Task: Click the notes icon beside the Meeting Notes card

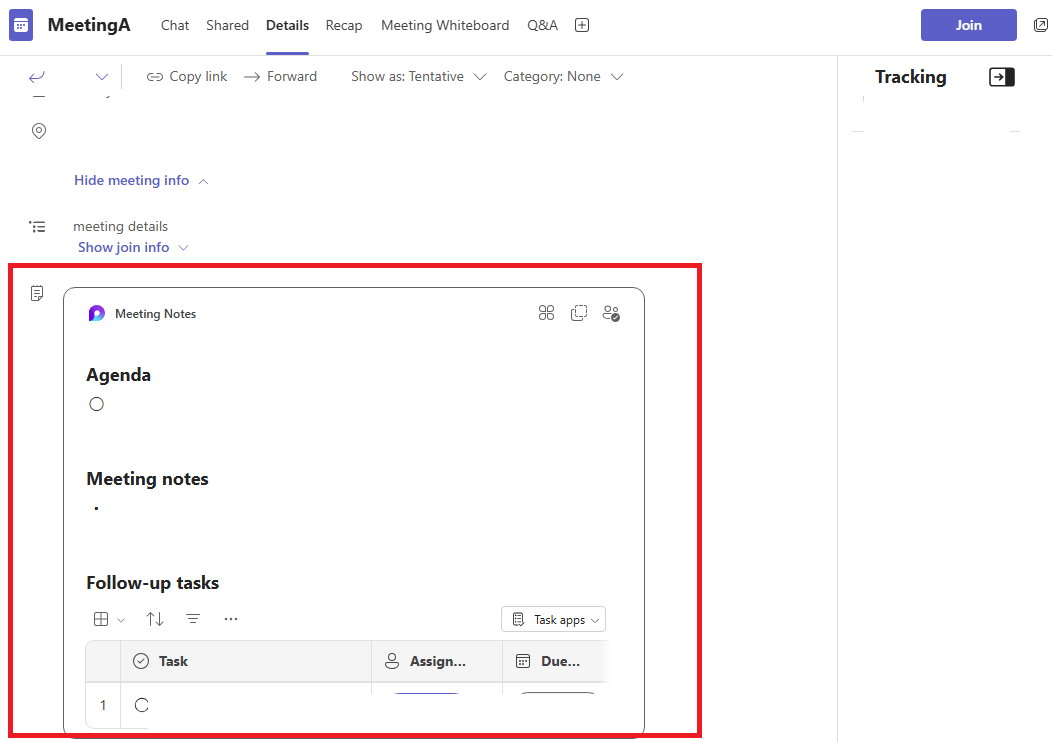Action: point(37,293)
